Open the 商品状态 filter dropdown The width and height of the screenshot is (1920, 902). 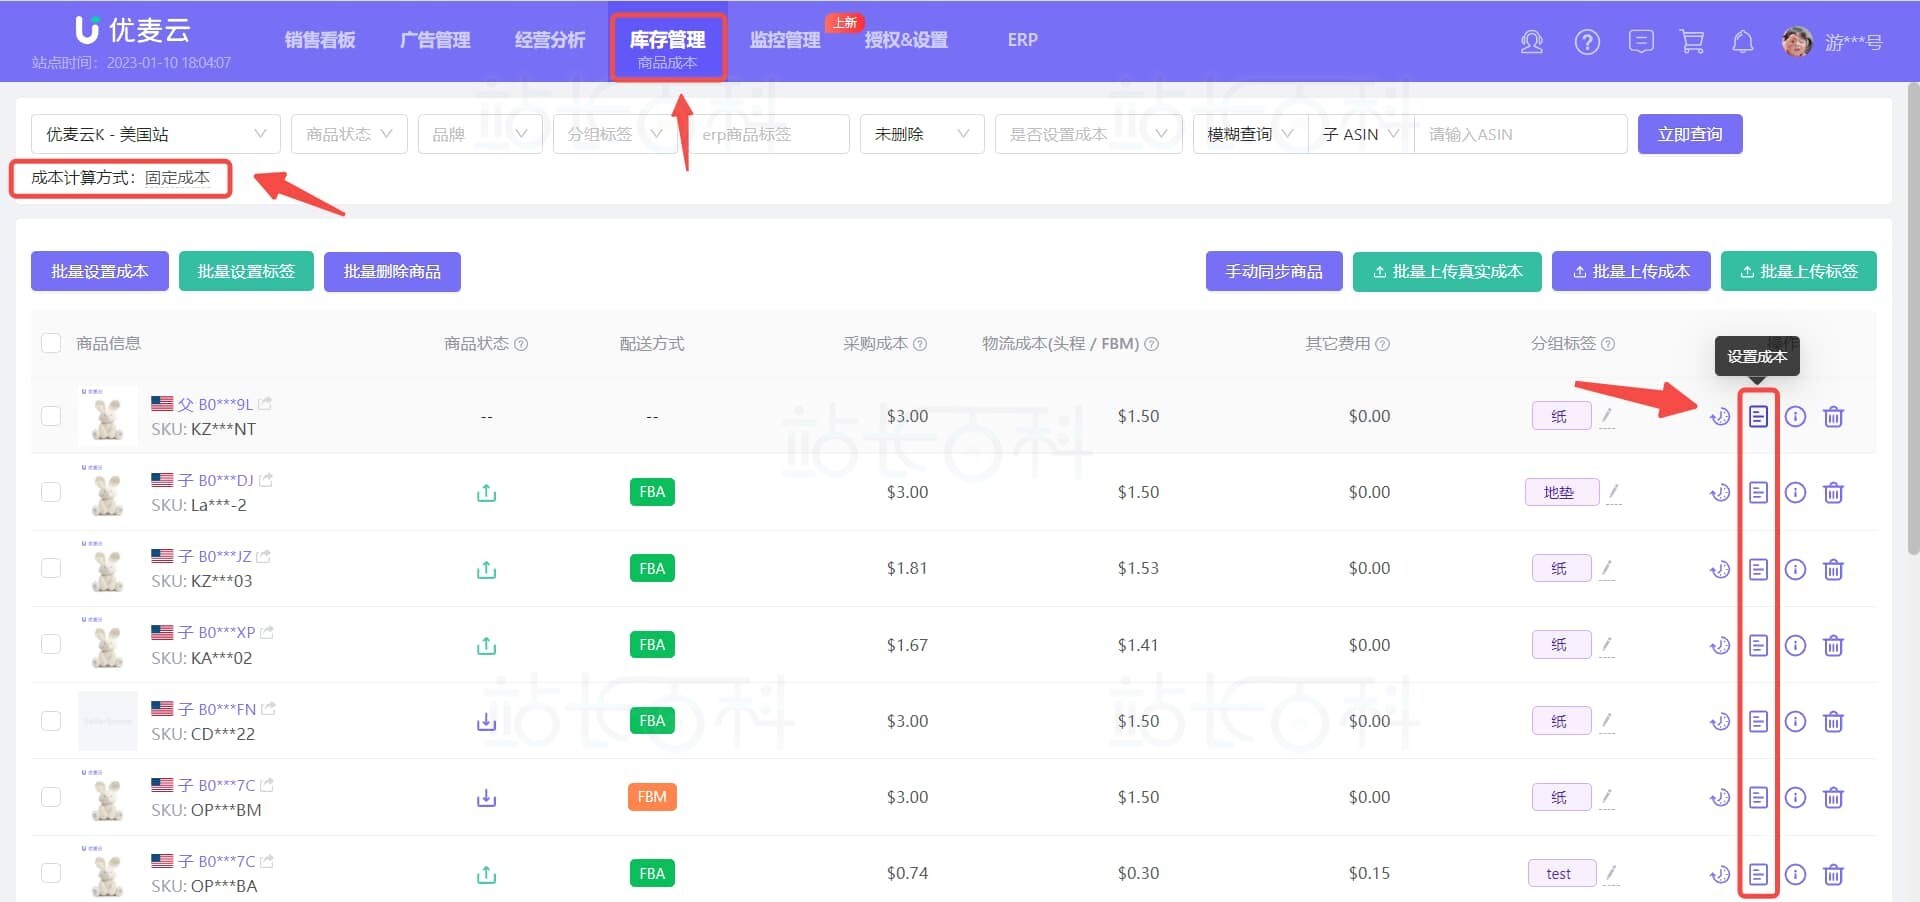tap(348, 134)
